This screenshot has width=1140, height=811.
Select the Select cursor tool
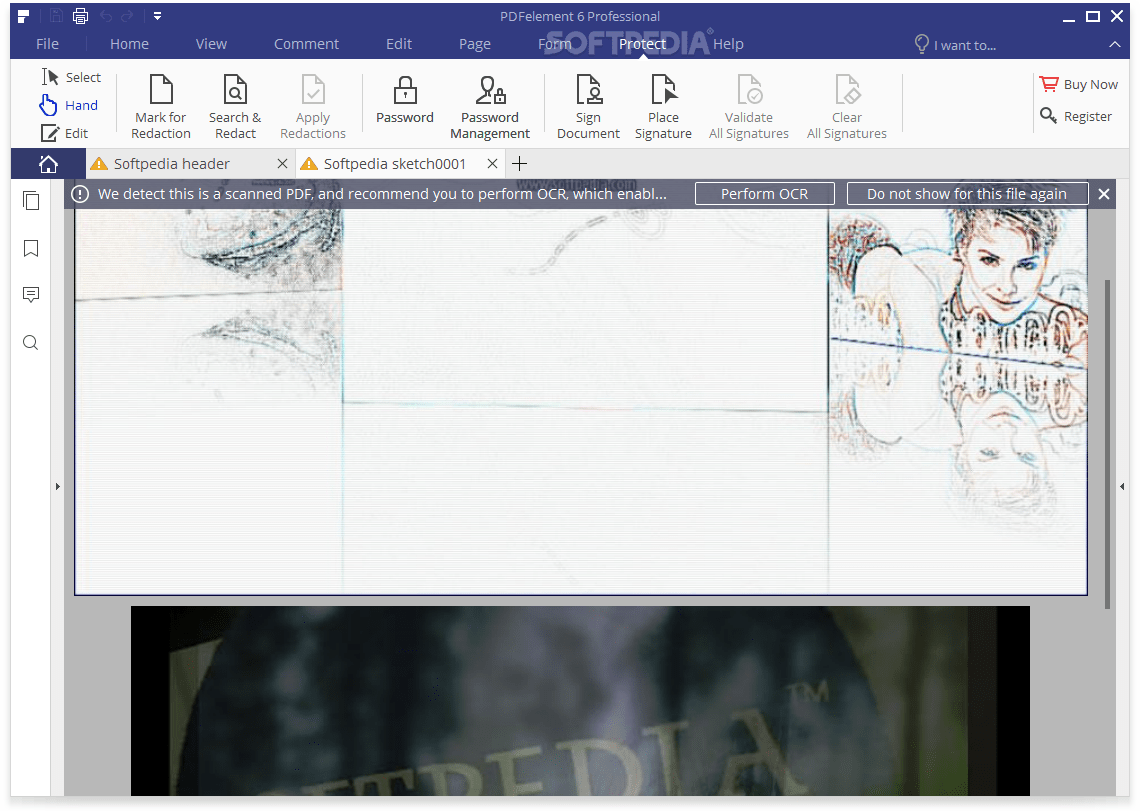71,77
